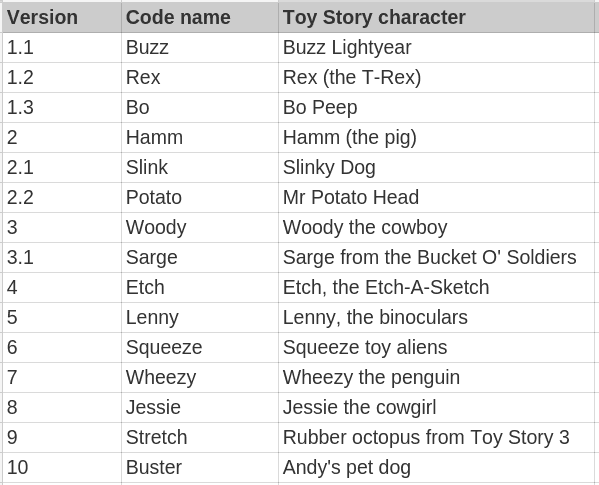Select the Version column header cell
Screen dimensions: 599x485
pyautogui.click(x=62, y=17)
